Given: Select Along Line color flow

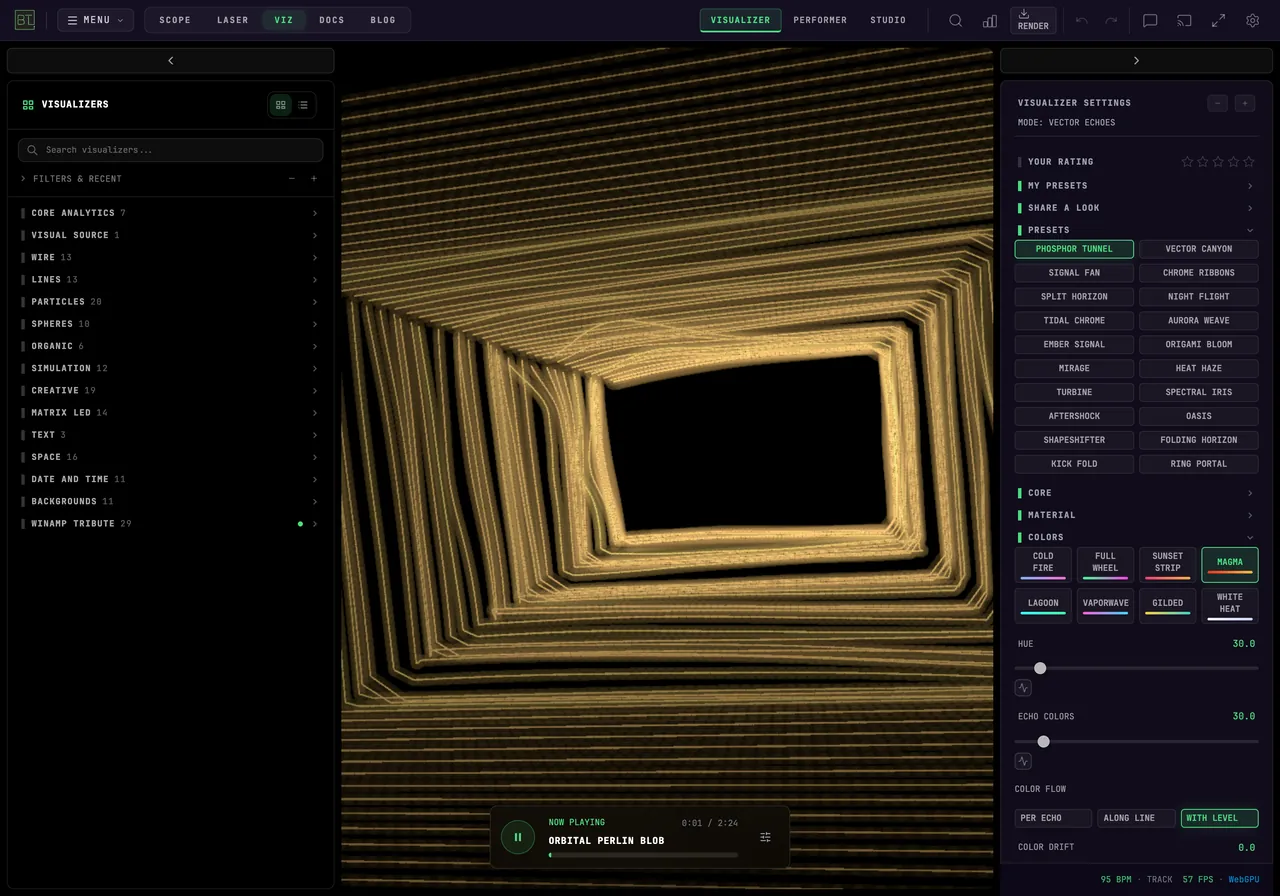Looking at the screenshot, I should 1136,818.
